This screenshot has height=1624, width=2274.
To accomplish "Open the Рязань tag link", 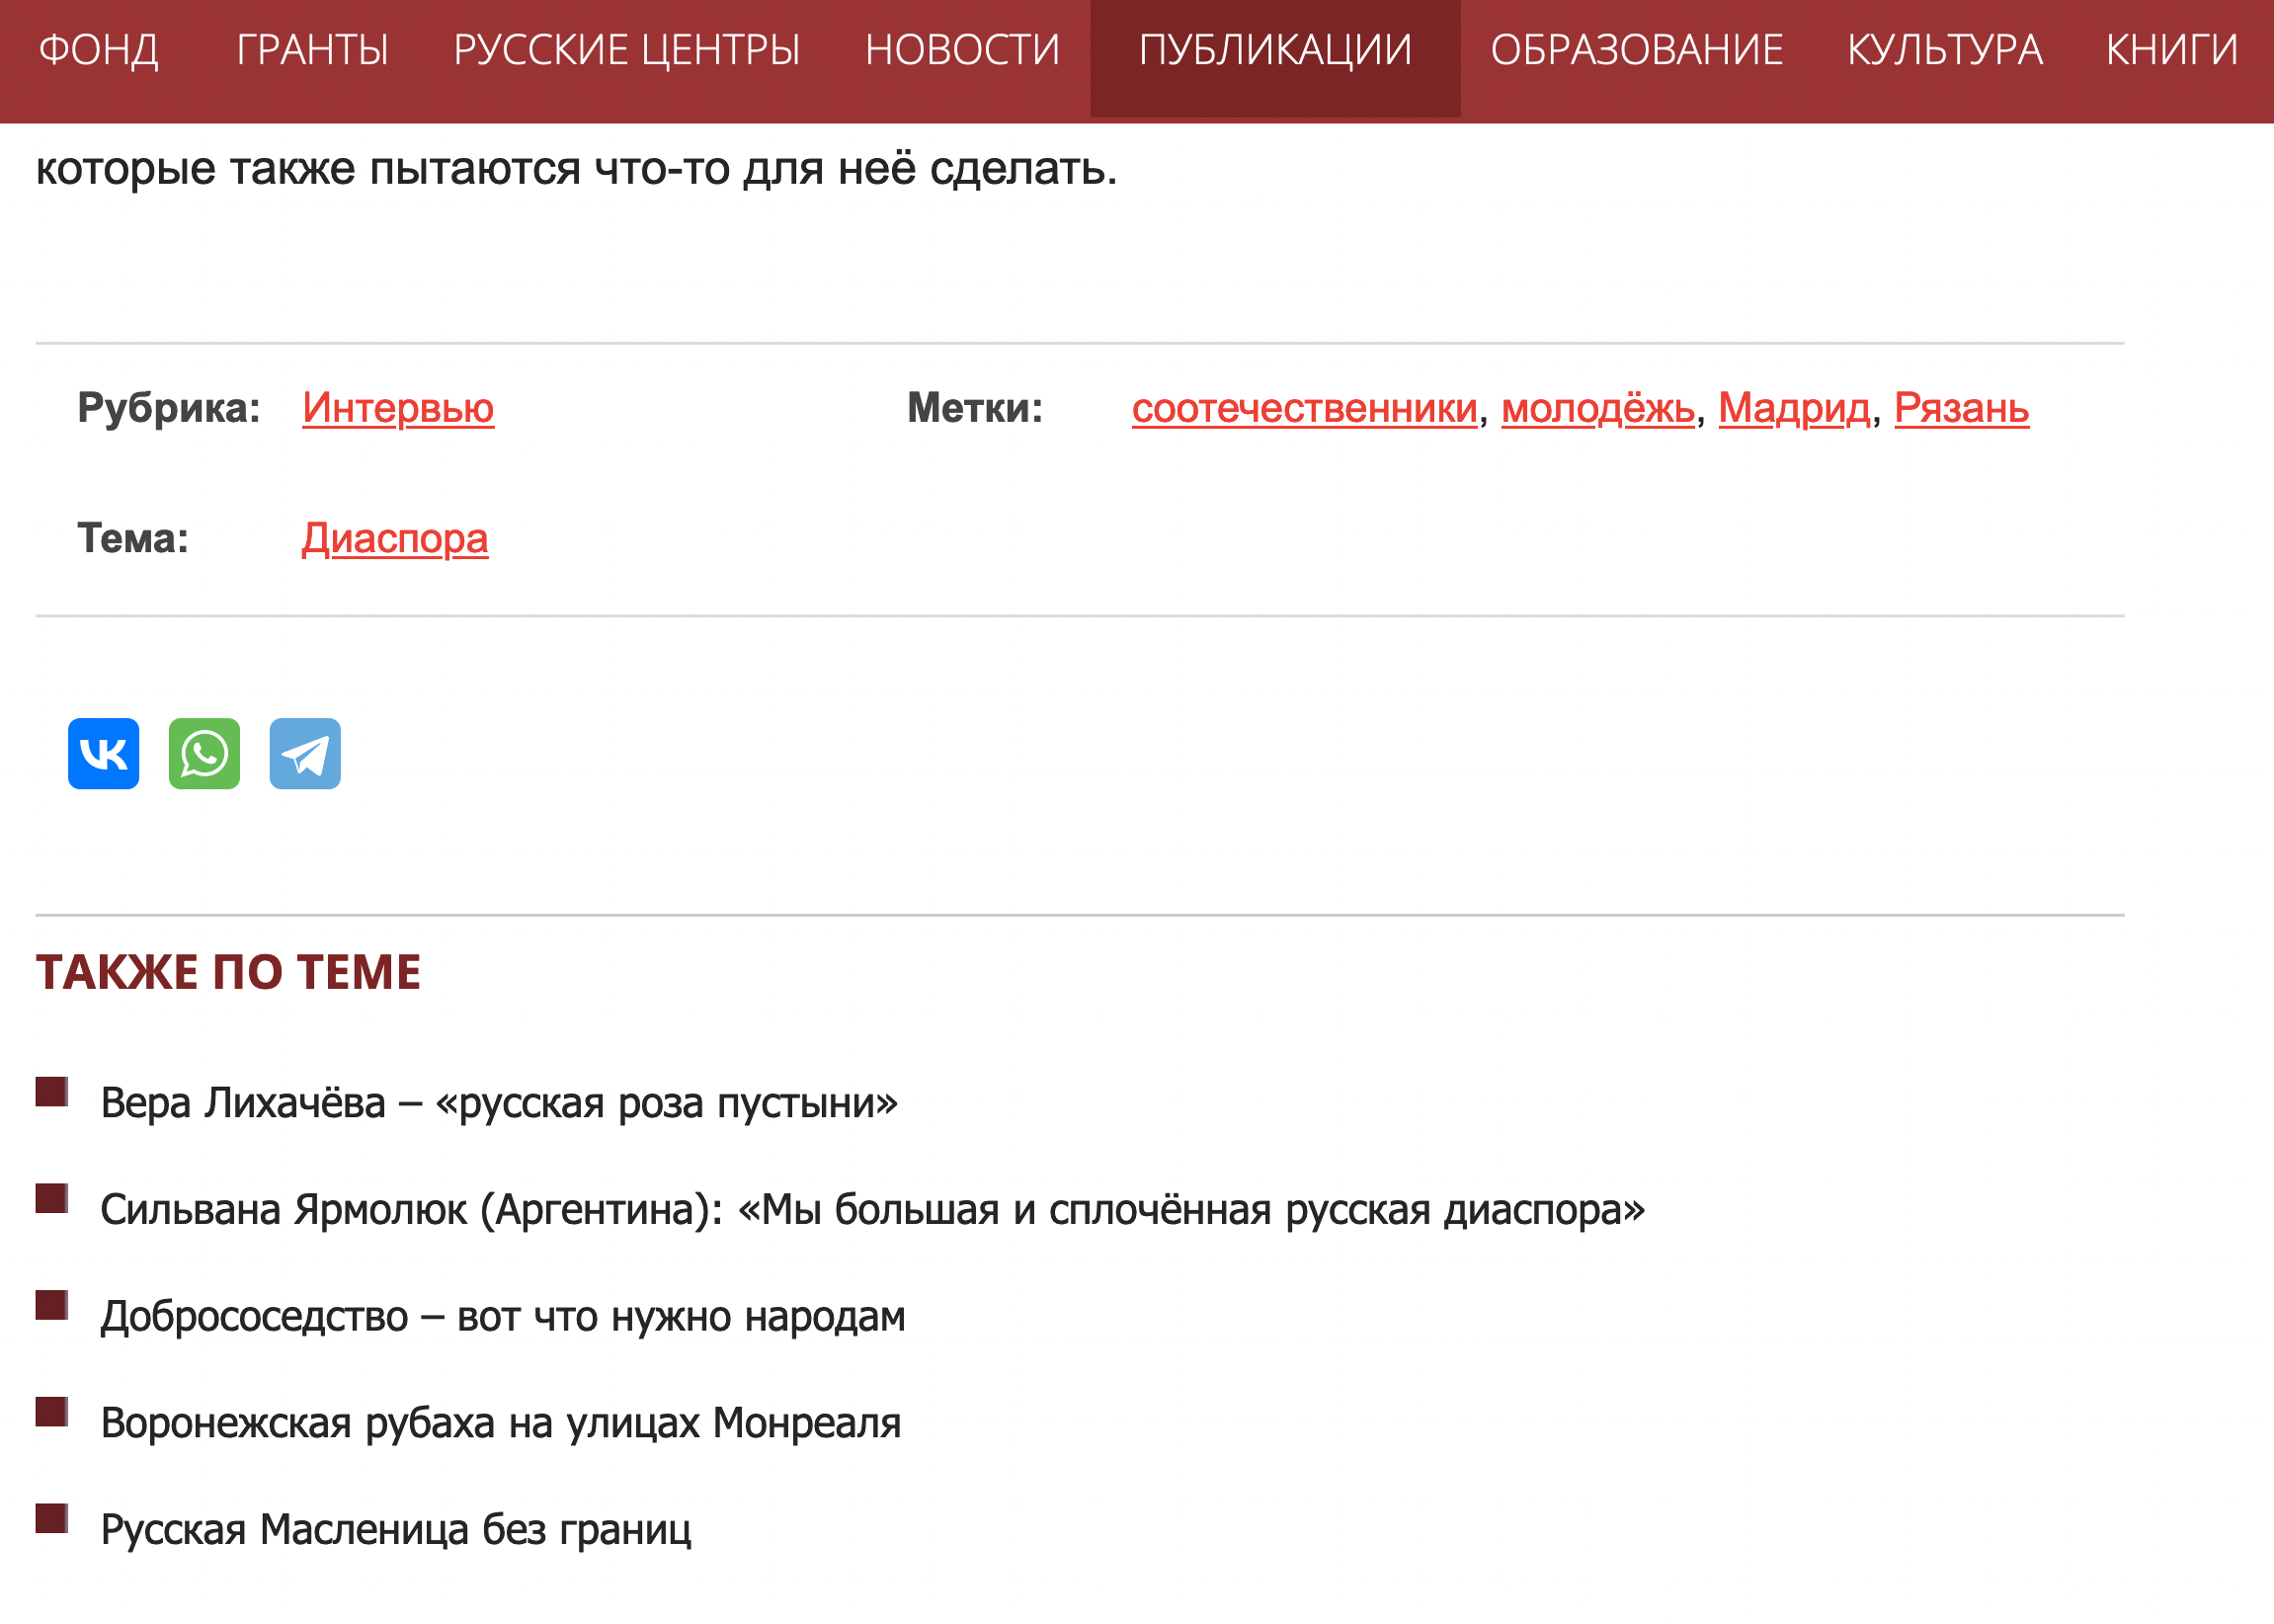I will (x=1961, y=408).
